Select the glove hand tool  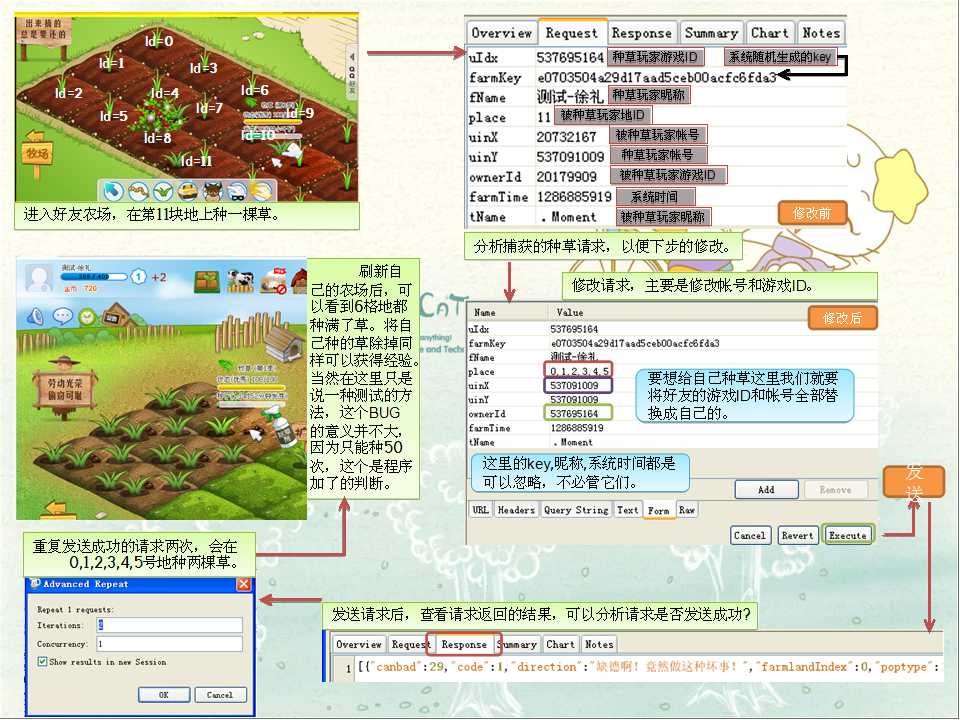click(x=260, y=192)
